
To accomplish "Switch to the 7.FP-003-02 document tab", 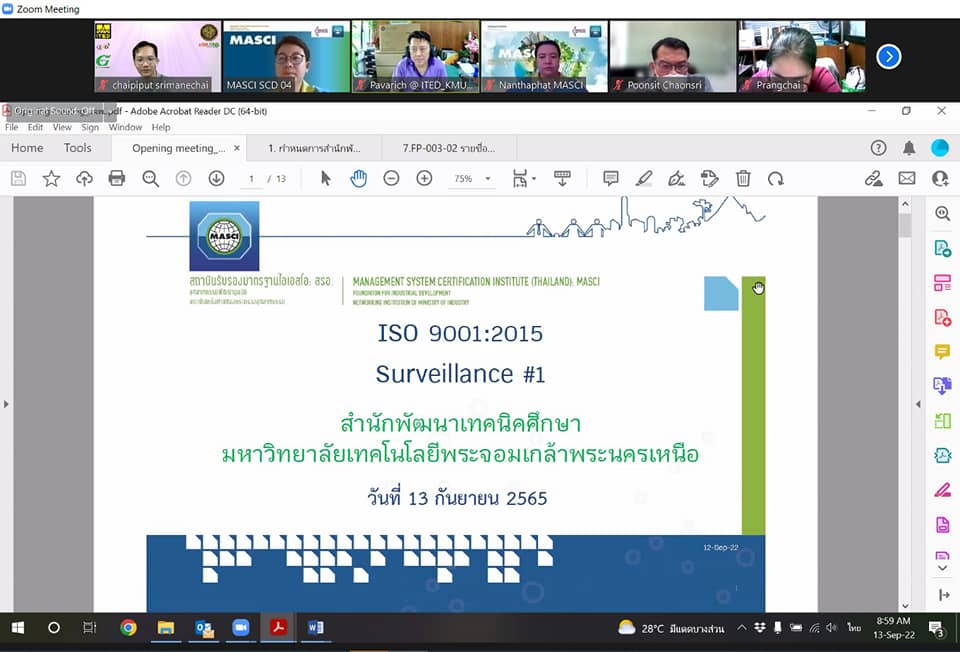I will pyautogui.click(x=449, y=148).
